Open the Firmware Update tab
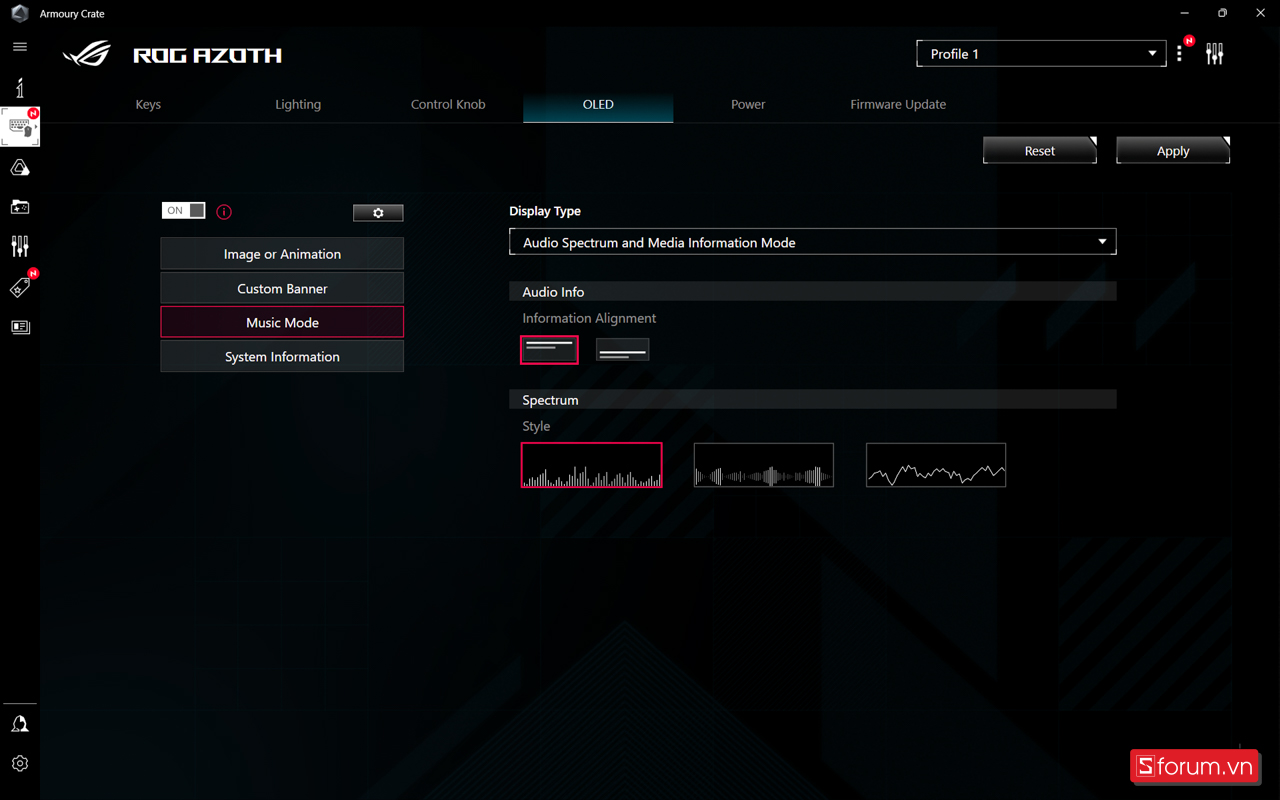The height and width of the screenshot is (800, 1280). tap(898, 104)
